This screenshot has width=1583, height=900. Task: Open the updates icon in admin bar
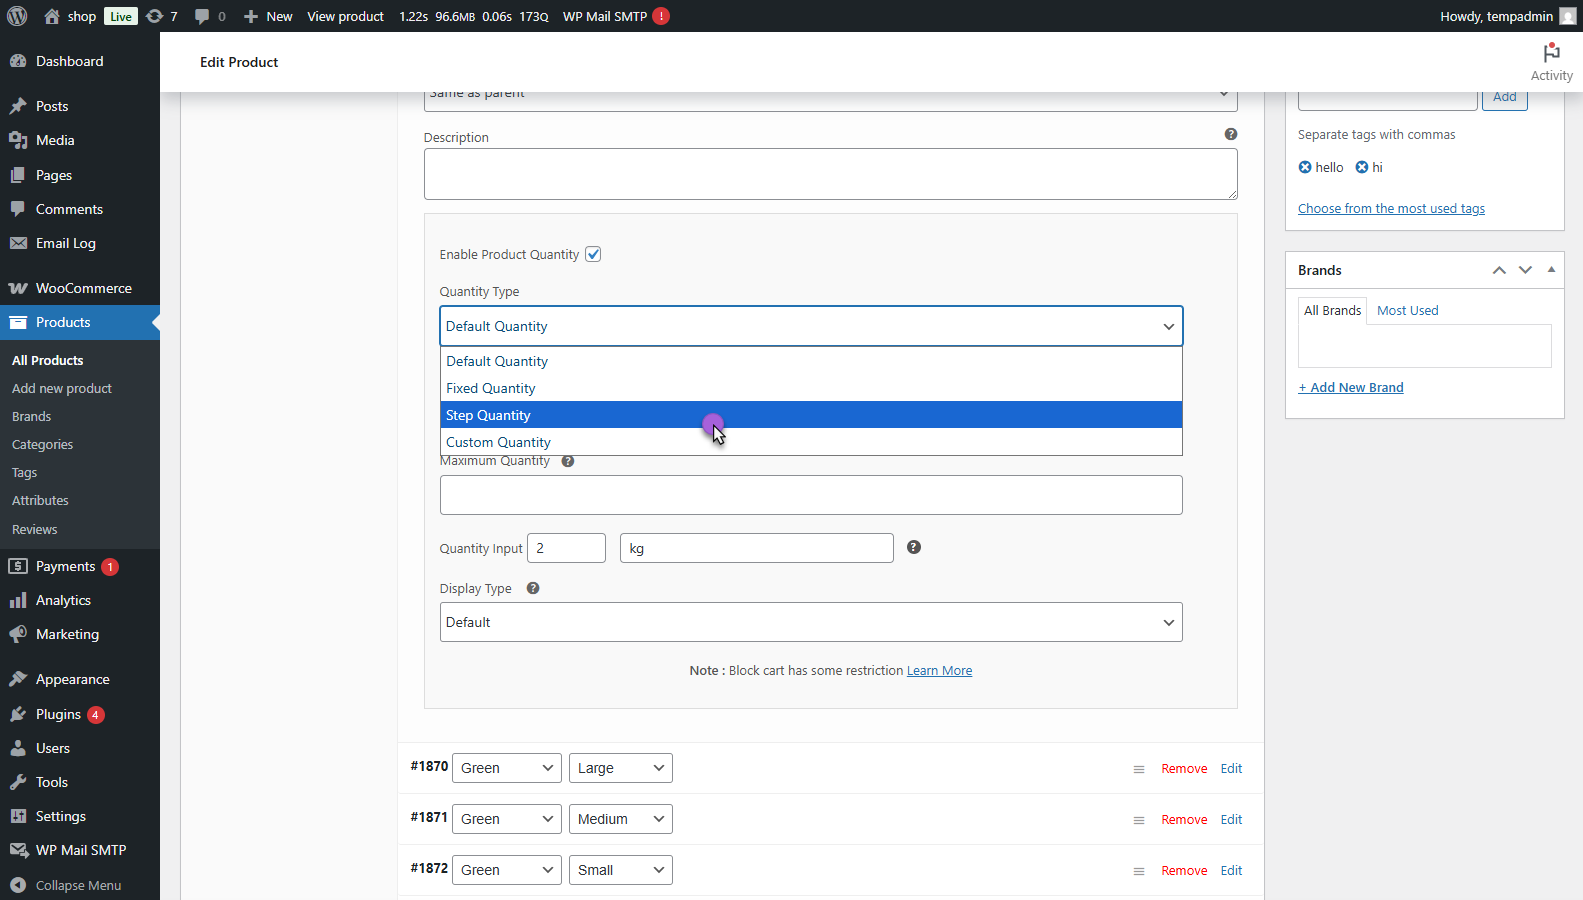tap(155, 16)
